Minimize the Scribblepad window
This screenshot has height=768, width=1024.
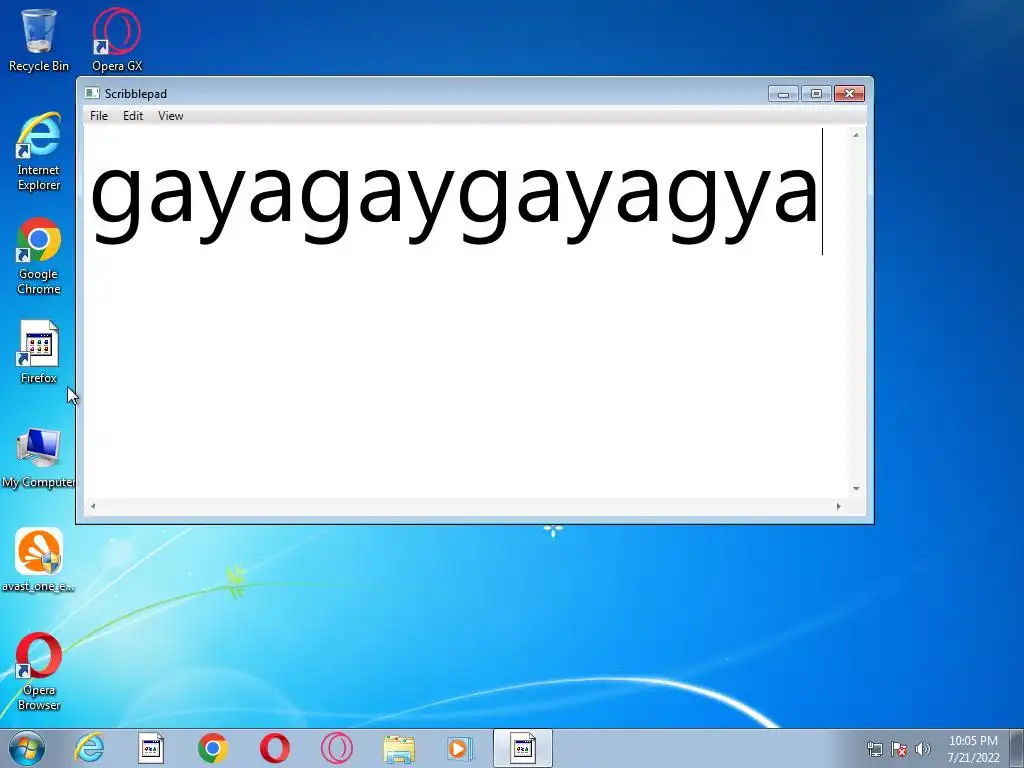(x=783, y=93)
